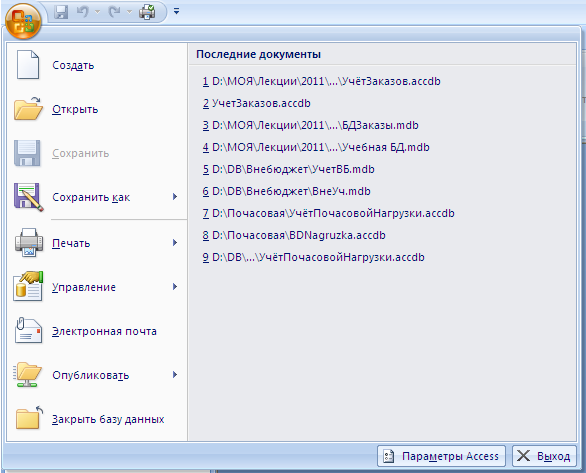Viewport: 586px width, 473px height.
Task: Click the network folder icon for Опубликовать
Action: click(x=27, y=374)
